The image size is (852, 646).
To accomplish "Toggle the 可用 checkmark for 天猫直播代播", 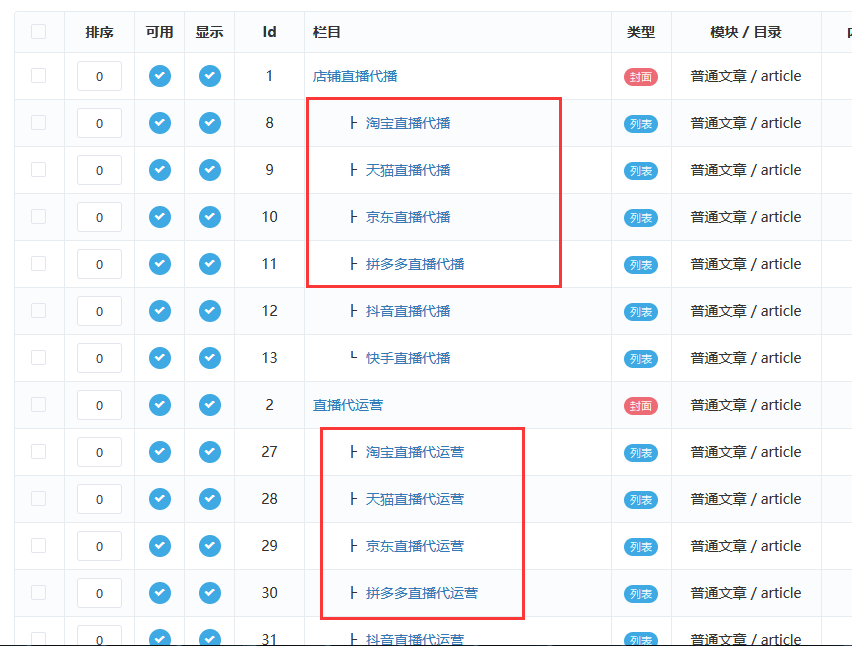I will pos(160,170).
